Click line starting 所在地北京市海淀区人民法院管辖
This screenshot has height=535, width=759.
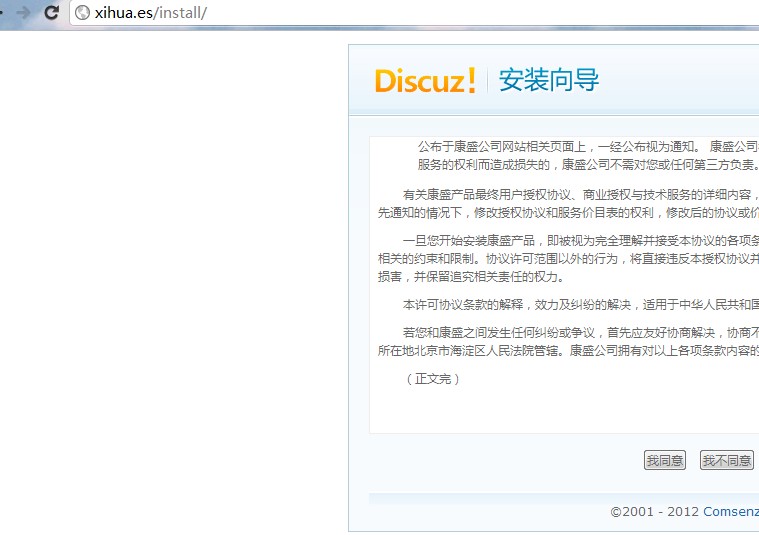pos(568,351)
